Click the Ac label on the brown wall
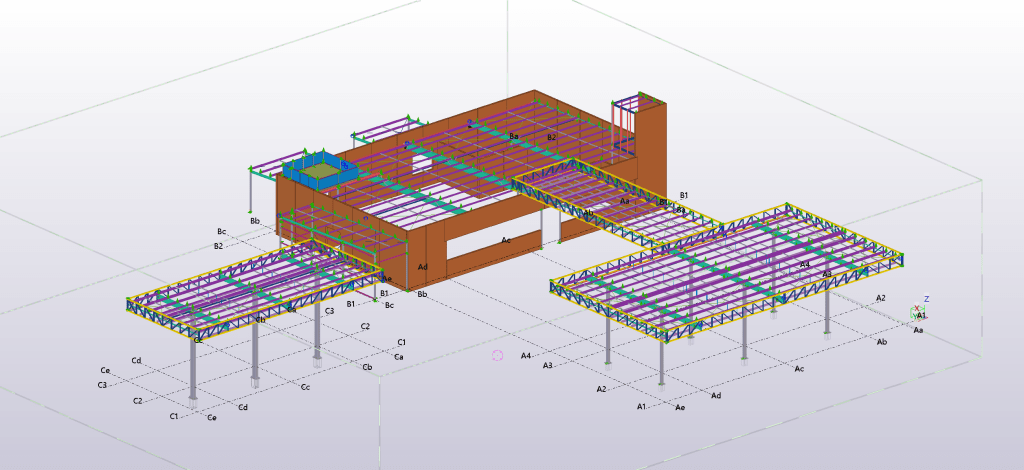Image resolution: width=1024 pixels, height=470 pixels. tap(506, 240)
